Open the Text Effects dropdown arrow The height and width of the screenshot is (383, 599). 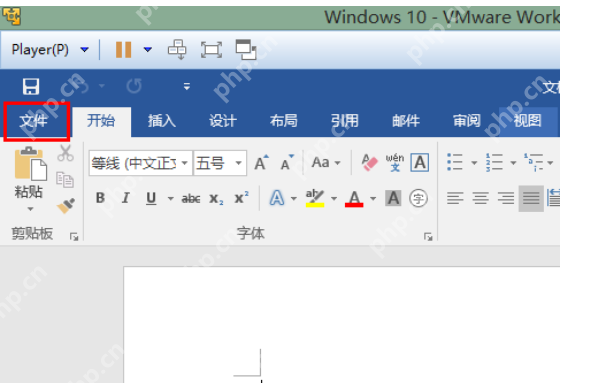(293, 199)
